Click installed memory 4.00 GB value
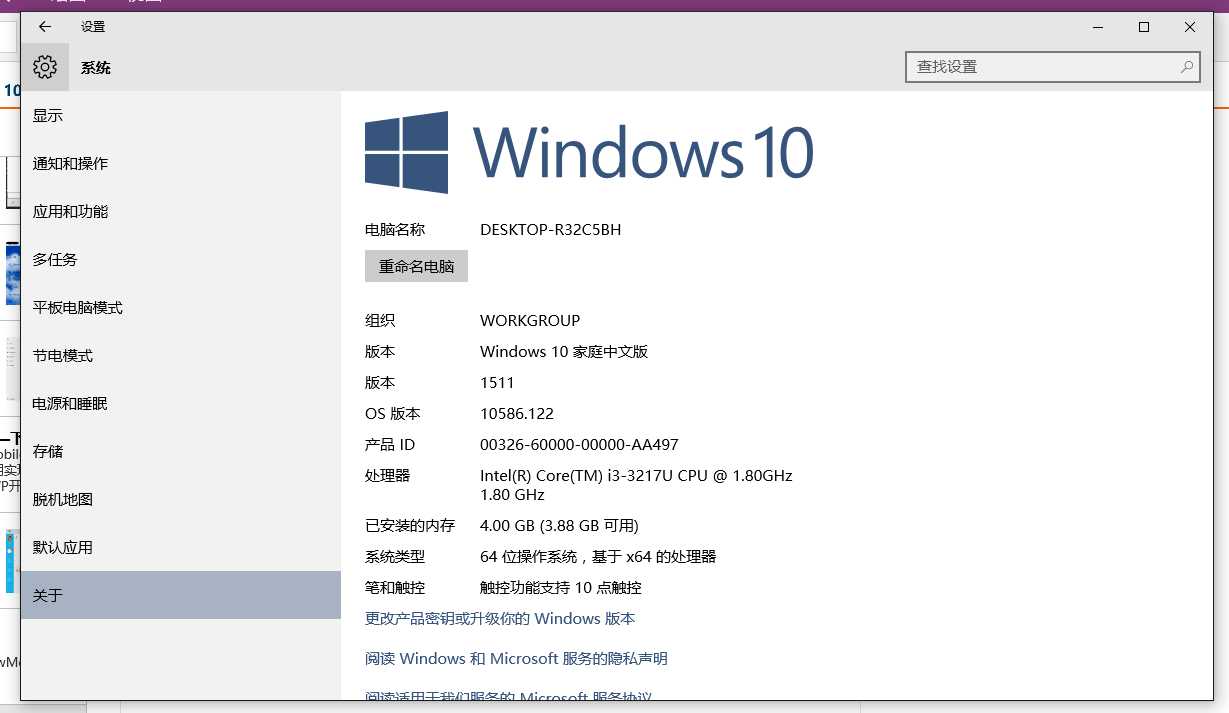The image size is (1229, 713). [559, 526]
